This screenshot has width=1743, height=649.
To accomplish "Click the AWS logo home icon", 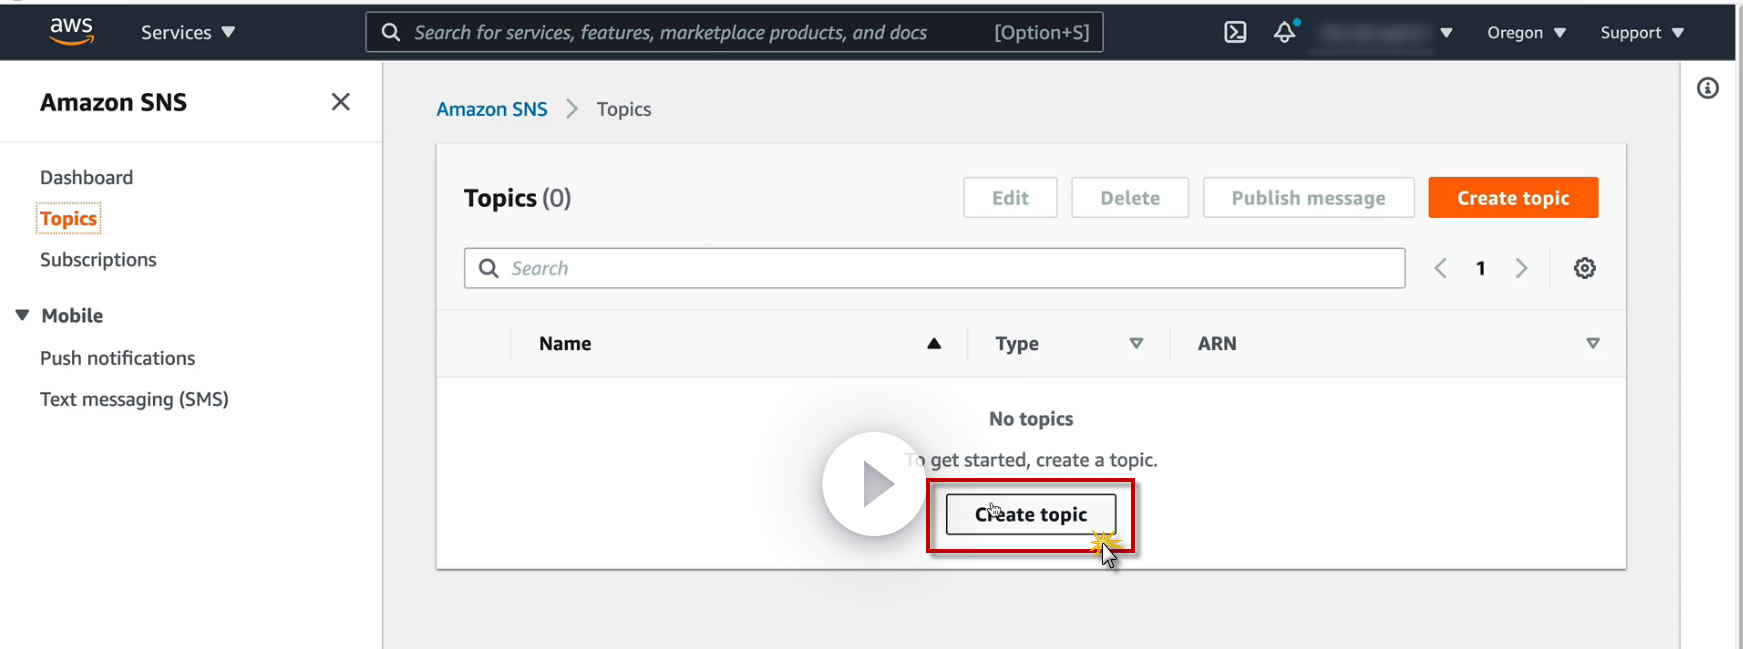I will [71, 31].
